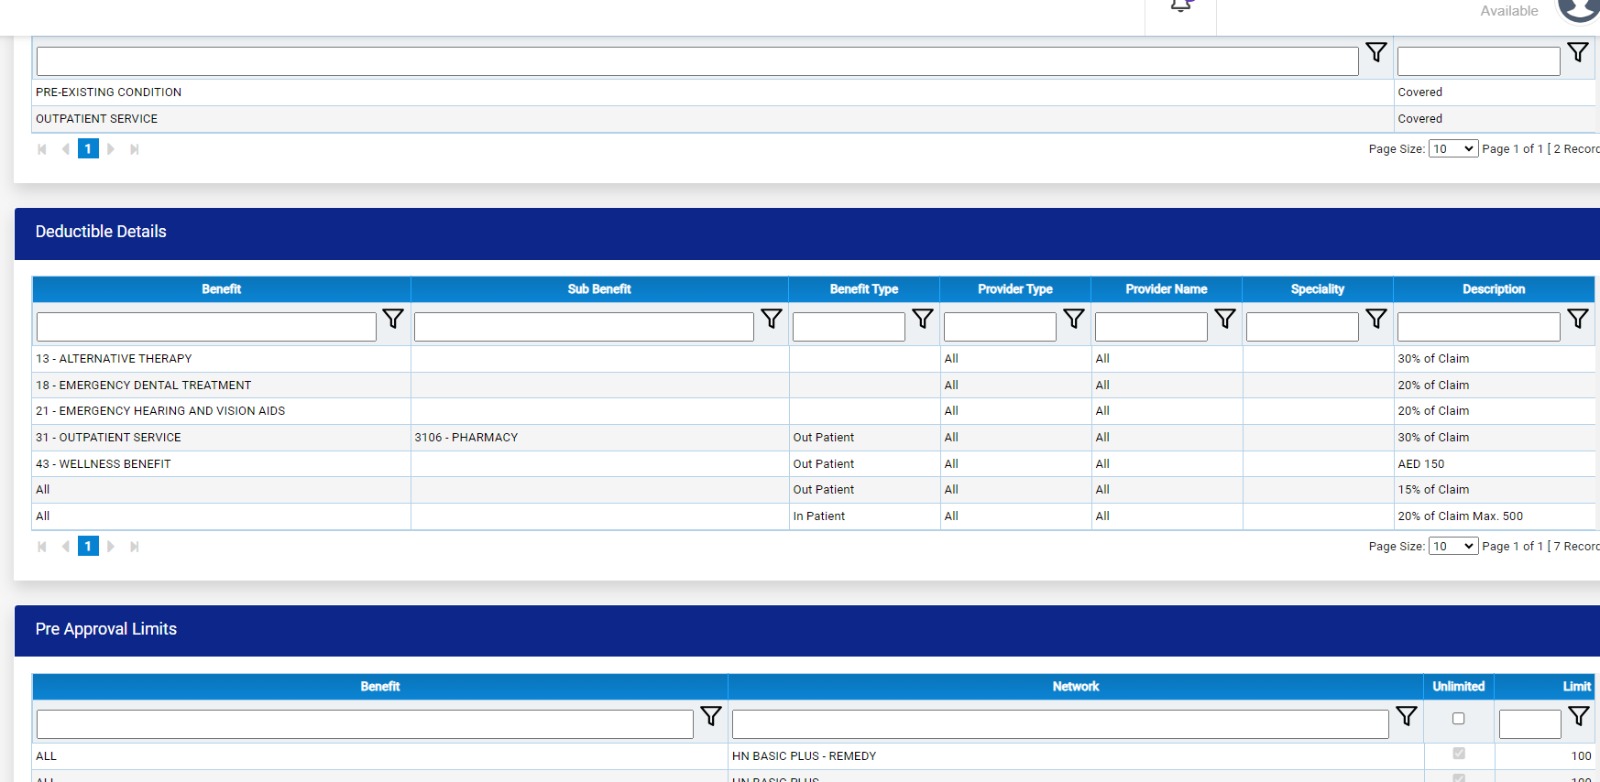Click the Speciality column filter icon
1600x782 pixels.
click(1376, 319)
